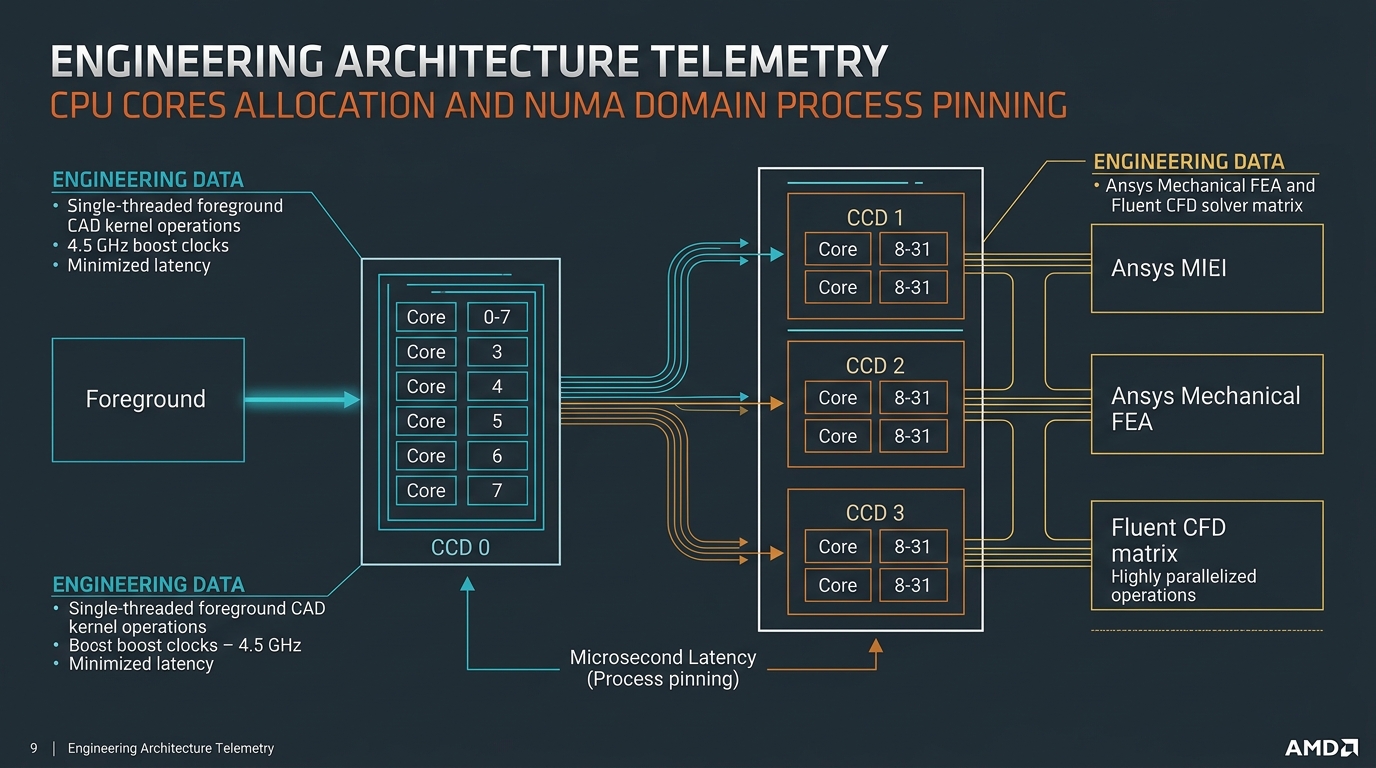
Task: Click the slide number 9
Action: [x=33, y=748]
